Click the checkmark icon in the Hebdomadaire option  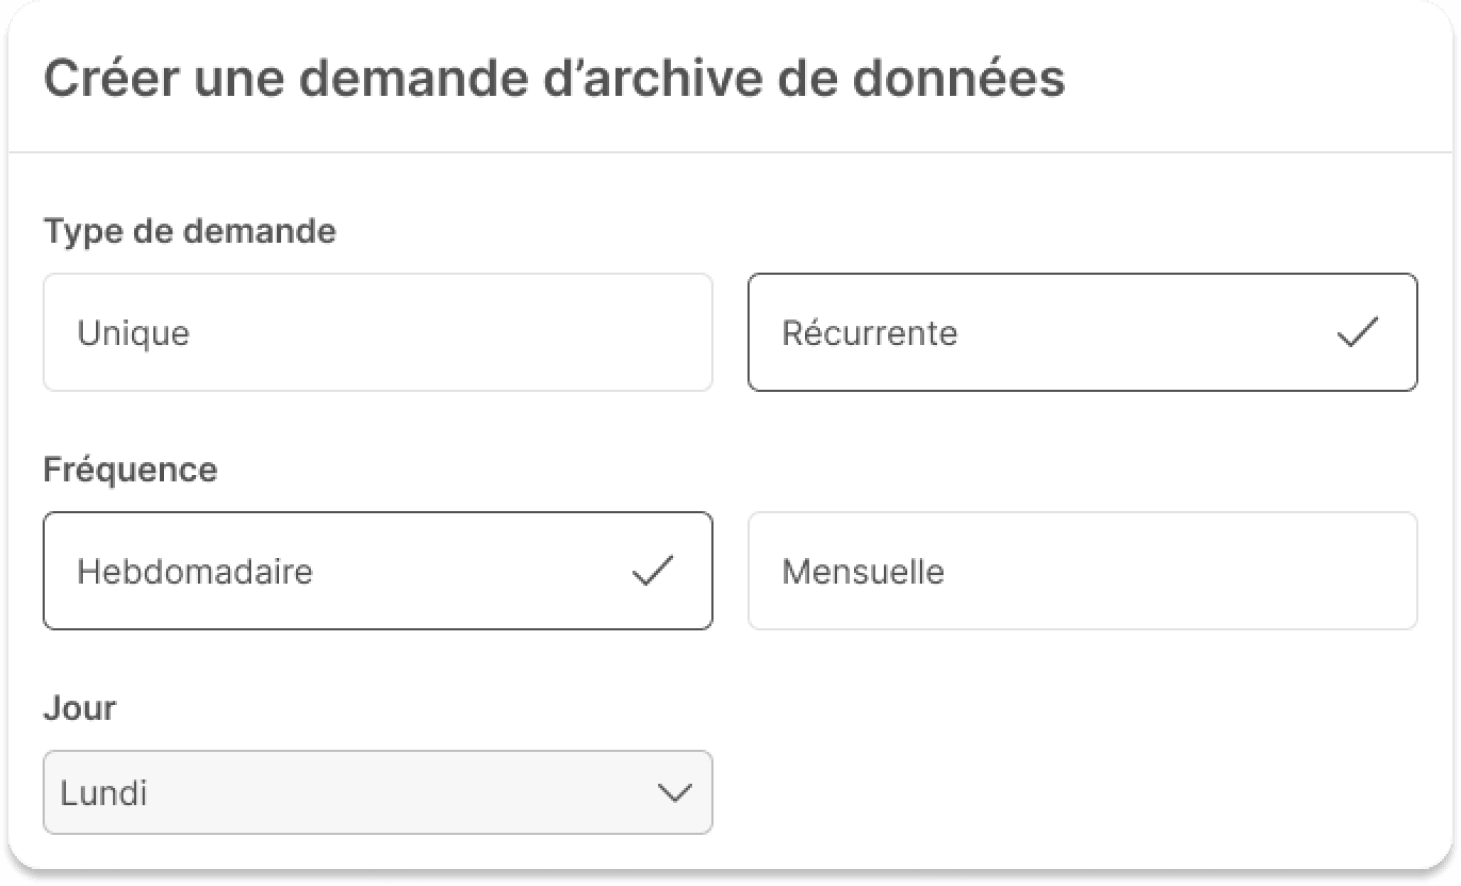coord(652,570)
